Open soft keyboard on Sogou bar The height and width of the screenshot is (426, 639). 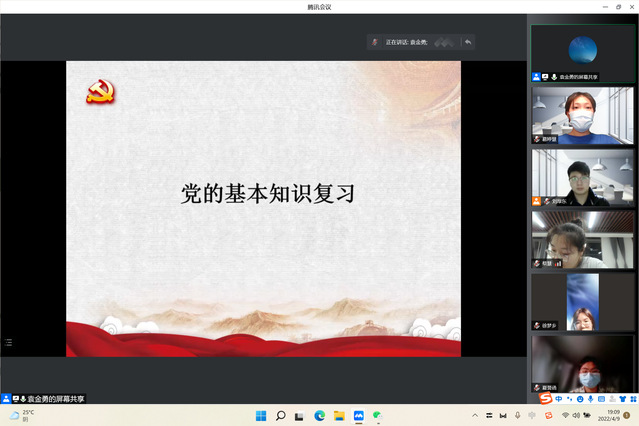coord(601,399)
